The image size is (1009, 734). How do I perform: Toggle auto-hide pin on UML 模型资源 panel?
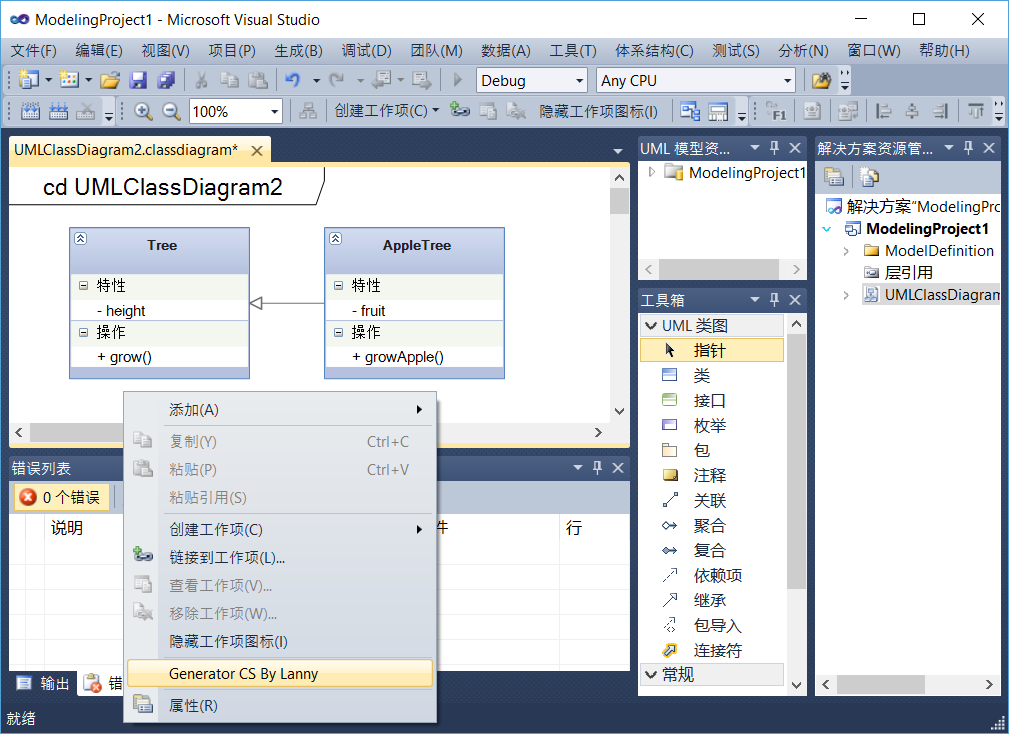[x=775, y=149]
